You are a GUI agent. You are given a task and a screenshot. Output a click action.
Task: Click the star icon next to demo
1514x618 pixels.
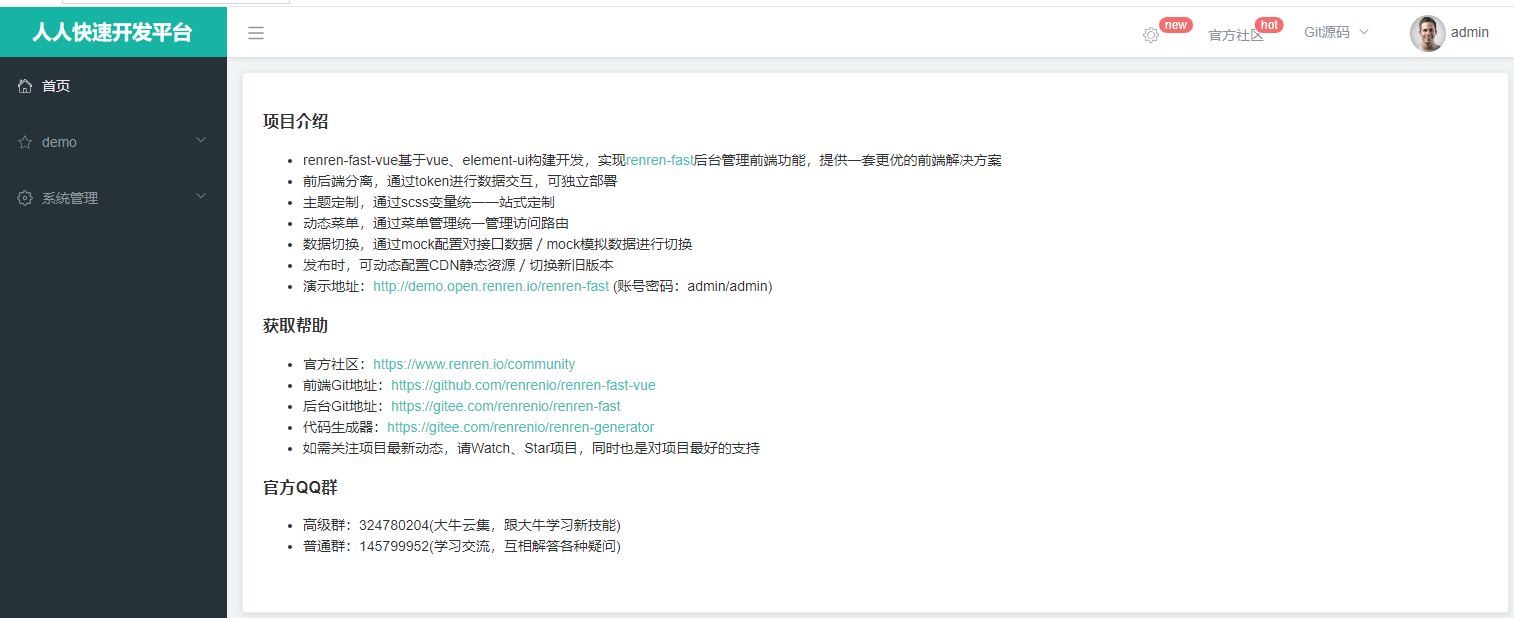tap(25, 142)
